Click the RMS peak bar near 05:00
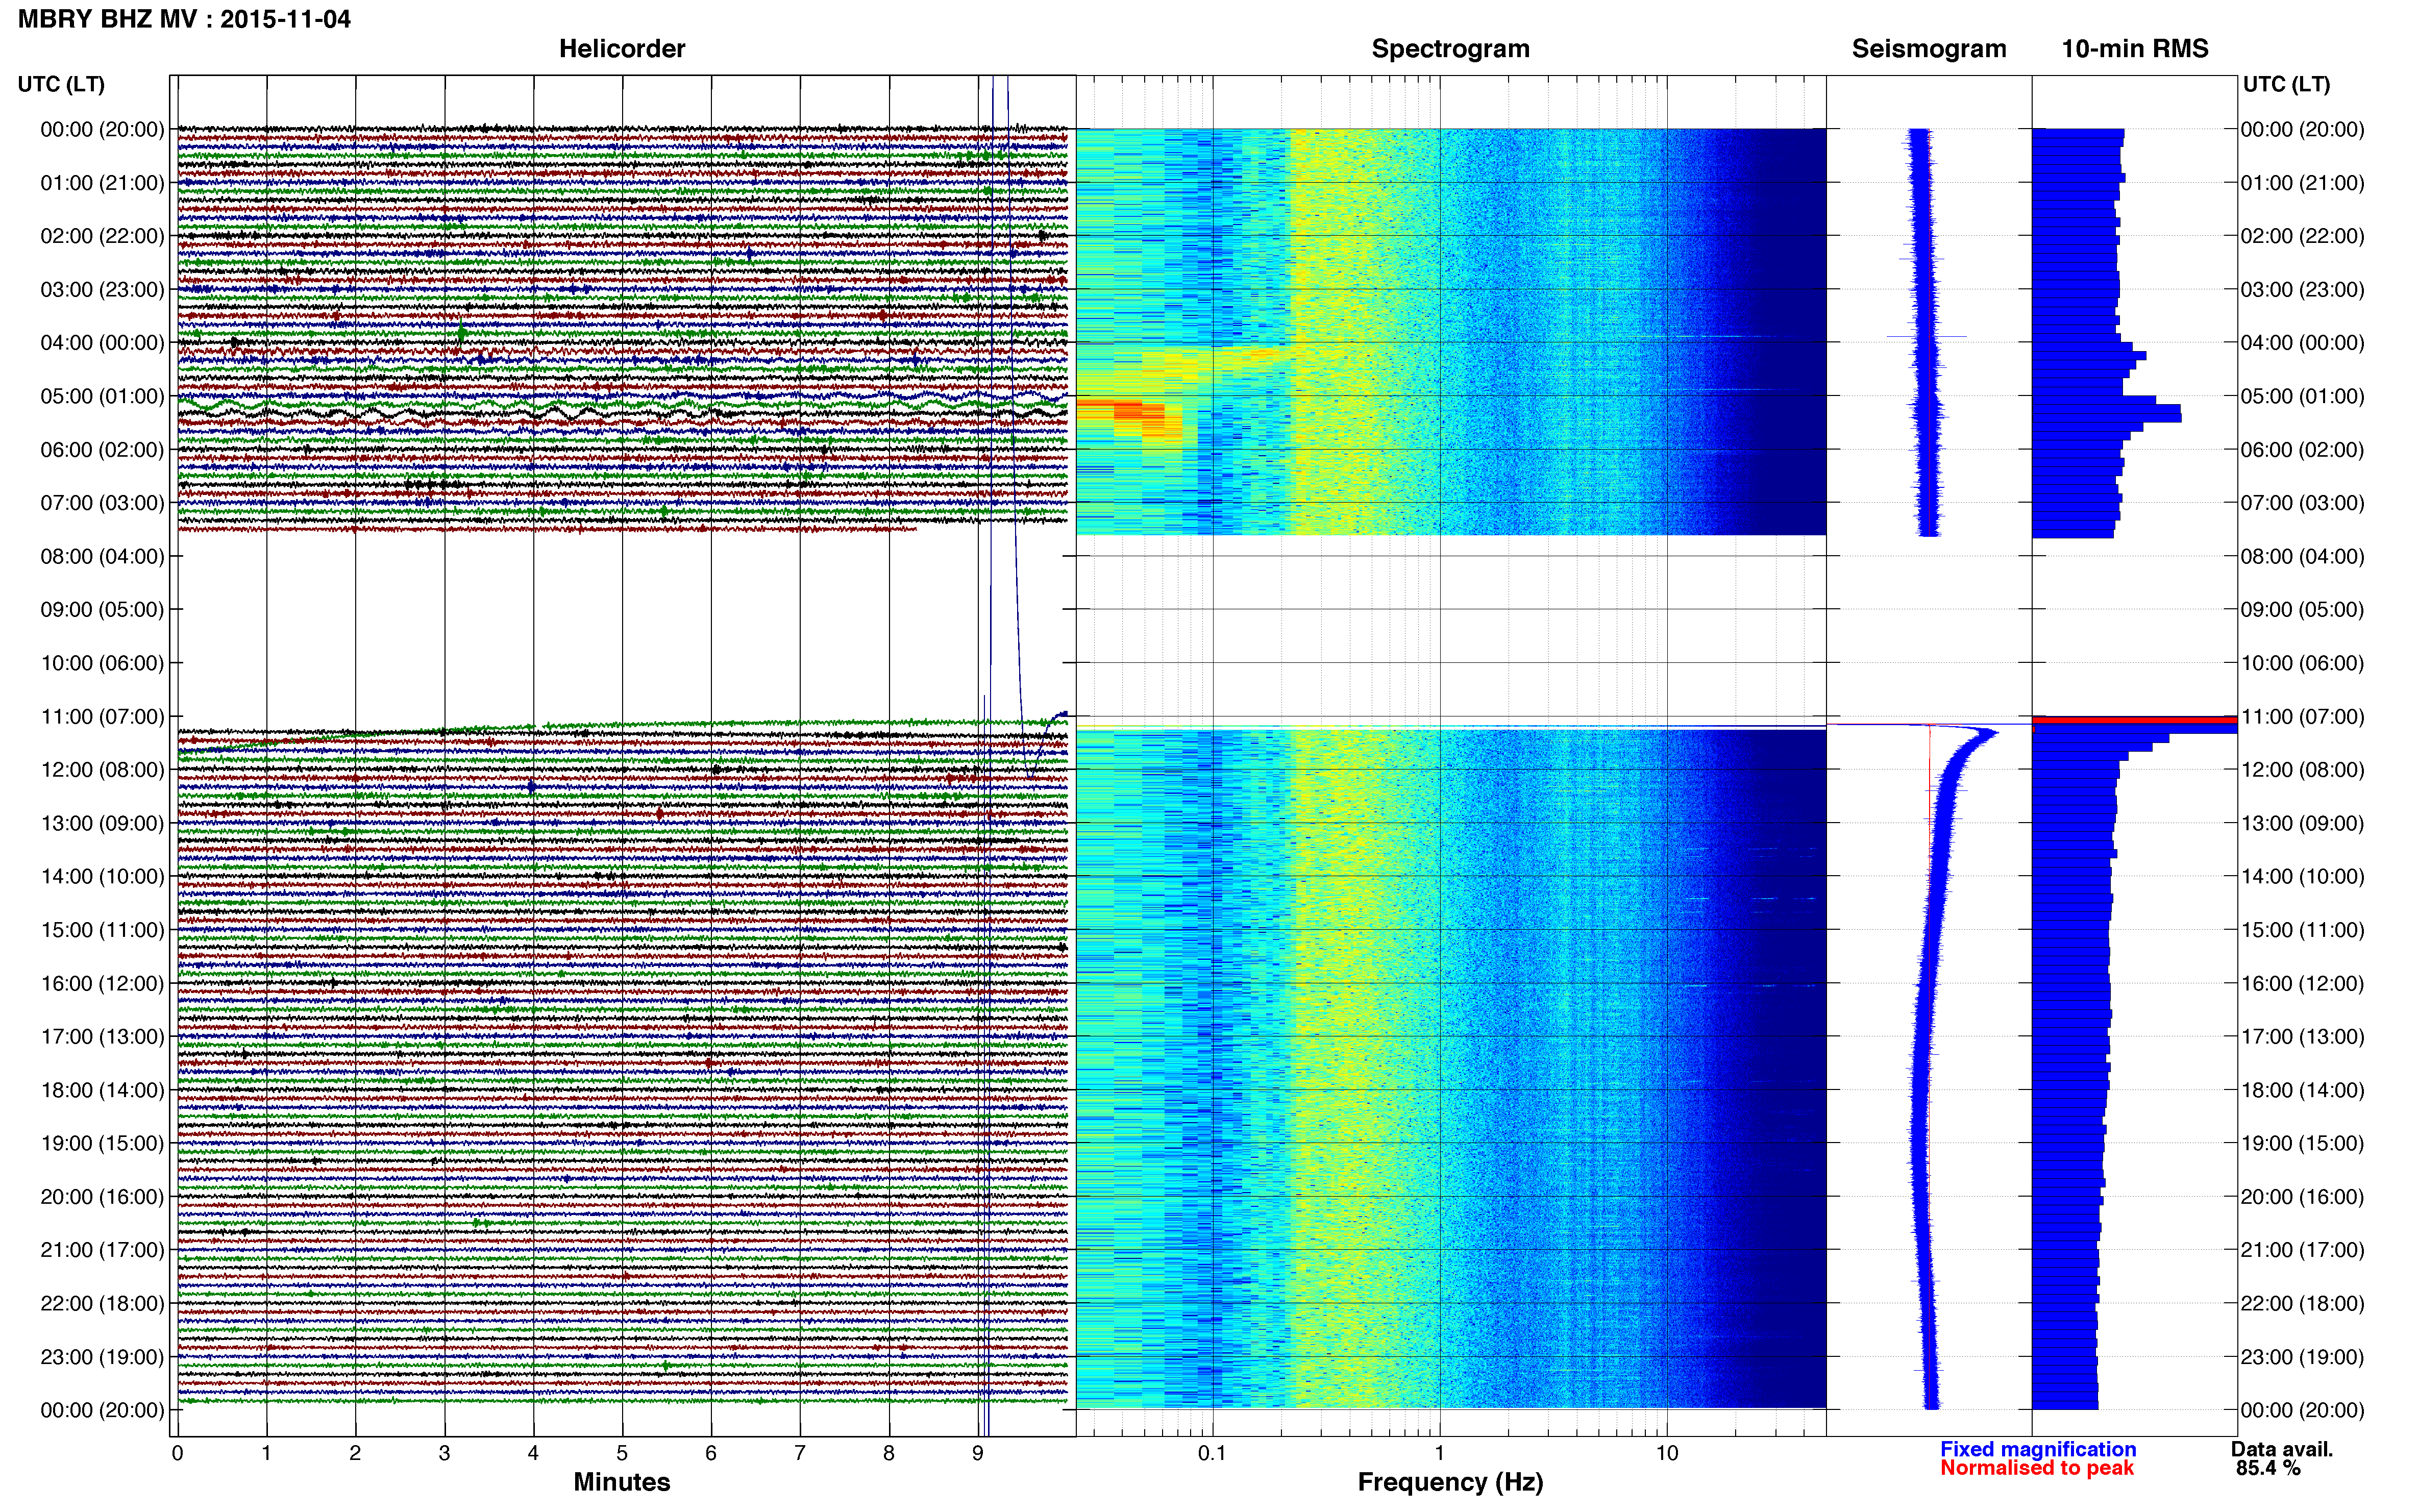 click(2106, 413)
